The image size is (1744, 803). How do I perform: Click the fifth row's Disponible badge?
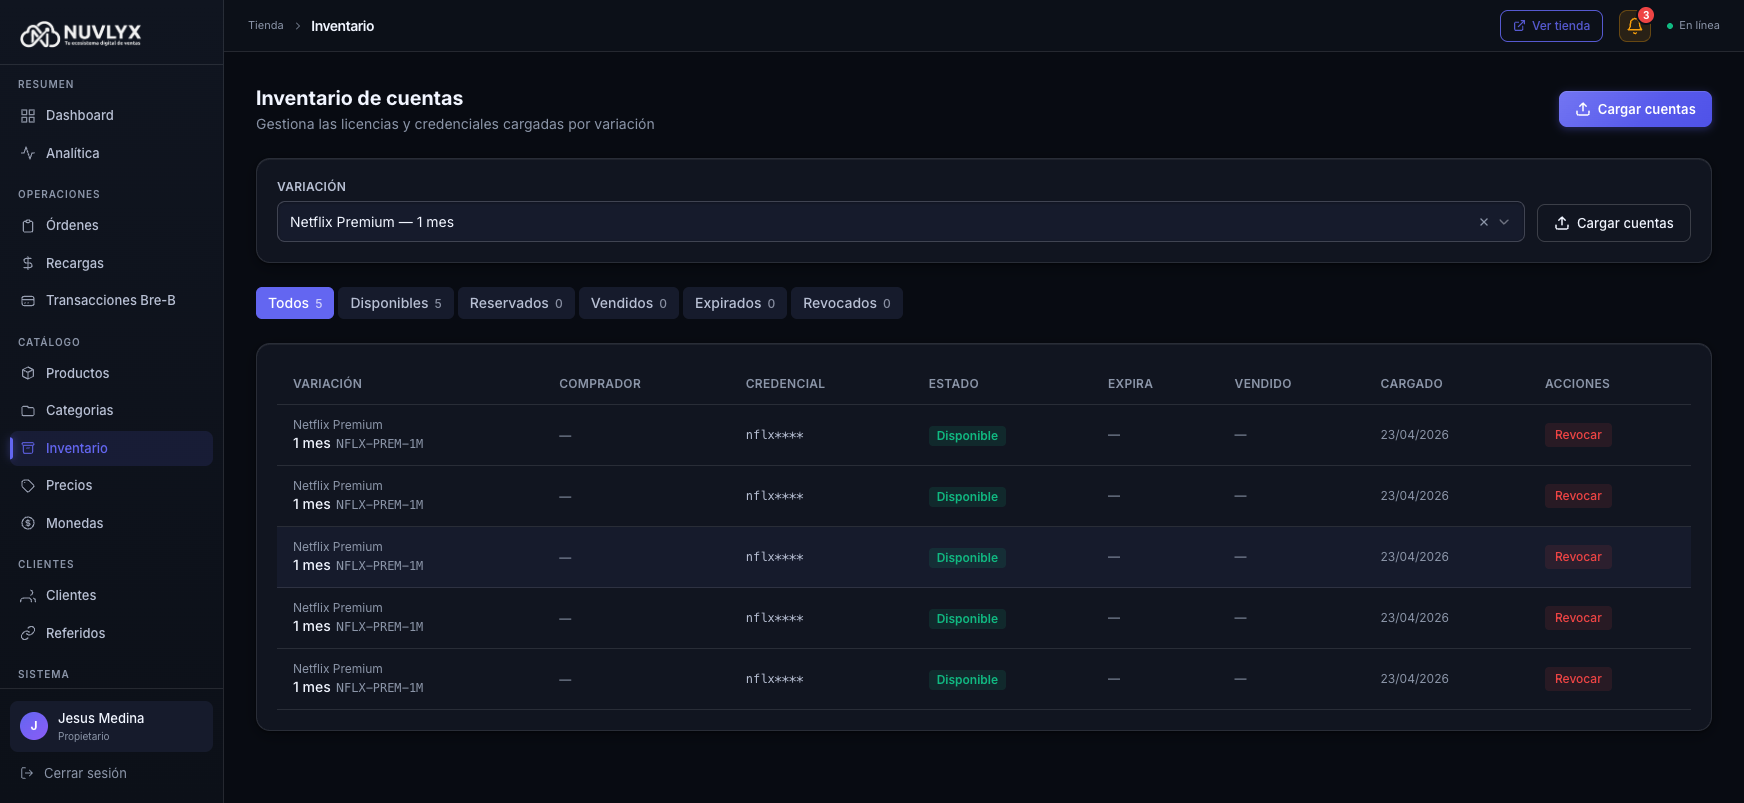click(x=967, y=680)
